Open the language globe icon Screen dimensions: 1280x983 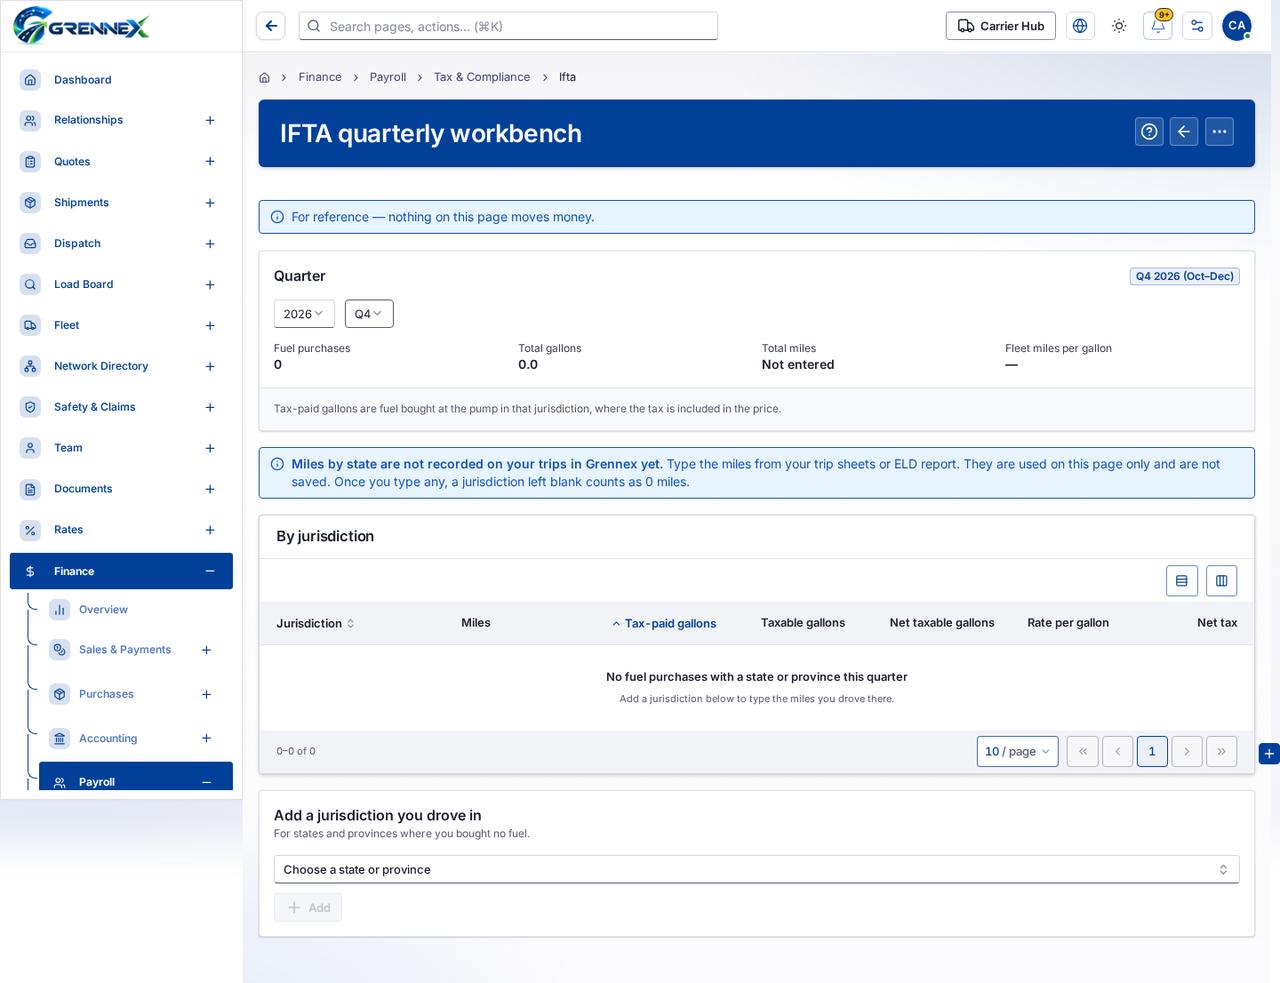click(x=1080, y=26)
